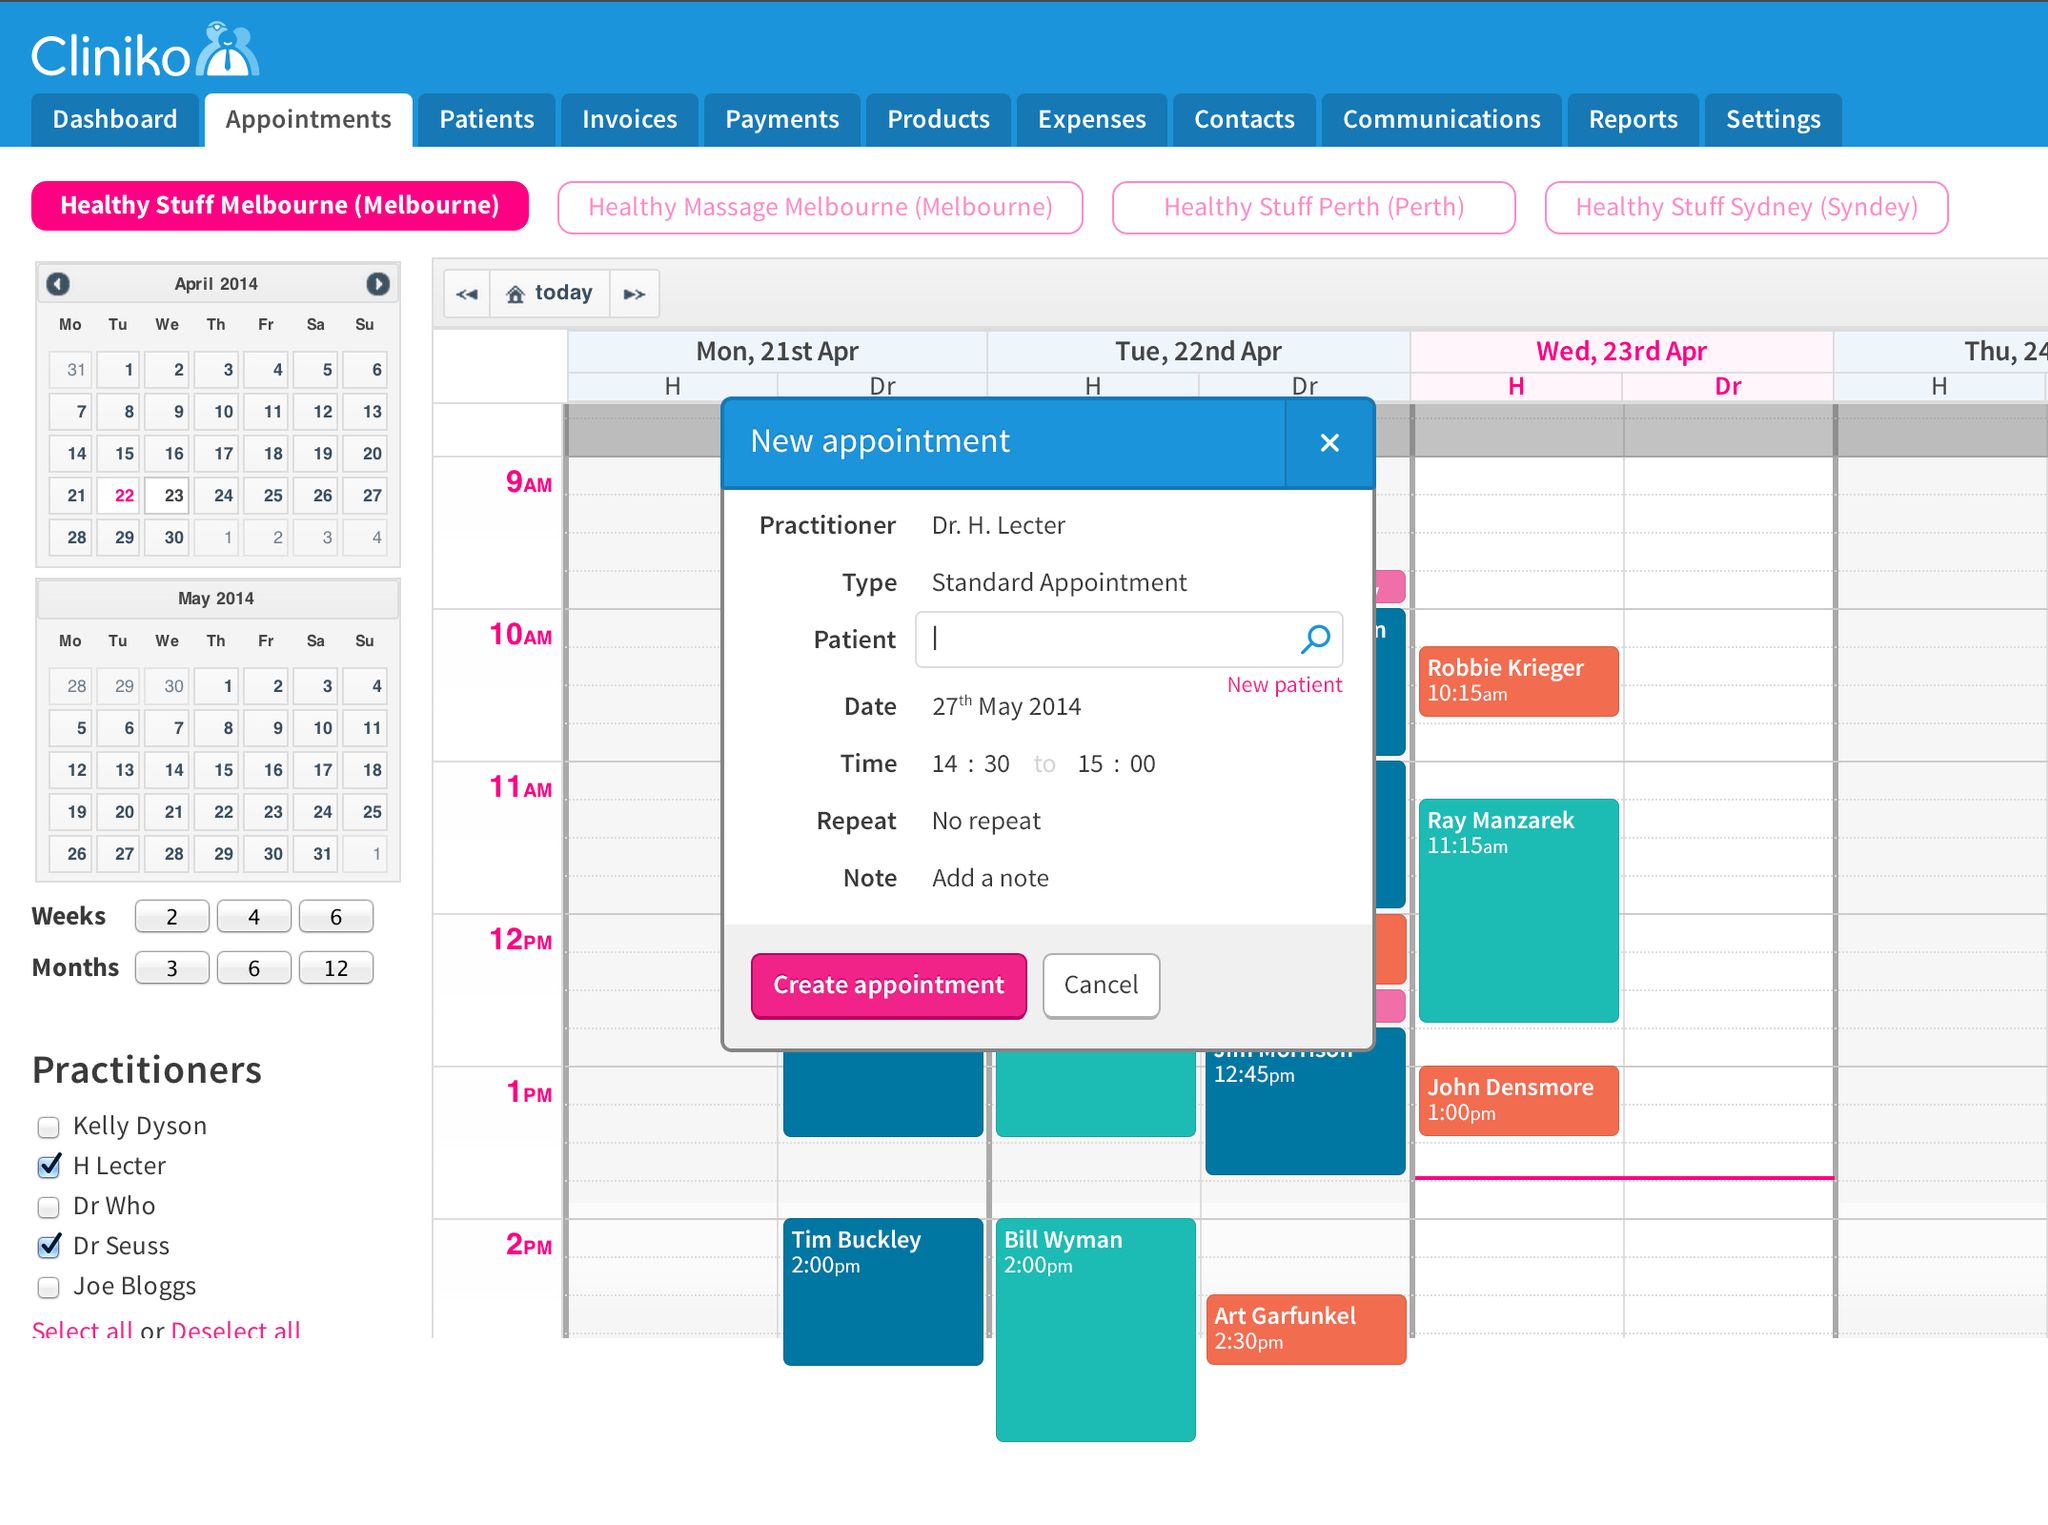Open the Practitioner dropdown Dr. H. Lecter
The image size is (2048, 1525).
coord(998,526)
